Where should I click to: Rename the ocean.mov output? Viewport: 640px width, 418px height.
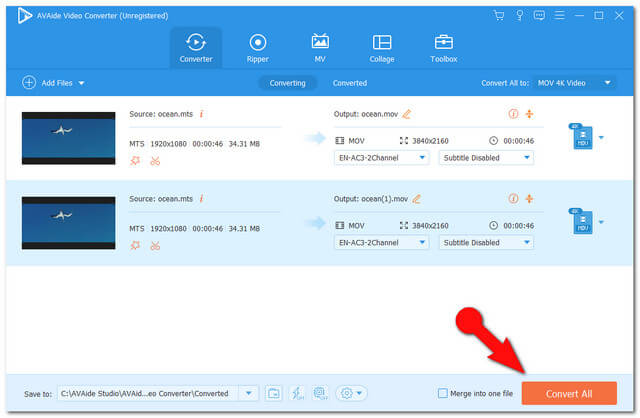[x=407, y=114]
